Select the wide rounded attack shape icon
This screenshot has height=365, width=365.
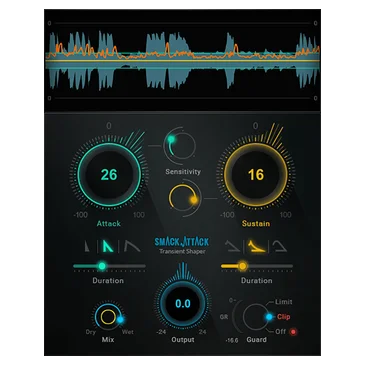click(132, 247)
